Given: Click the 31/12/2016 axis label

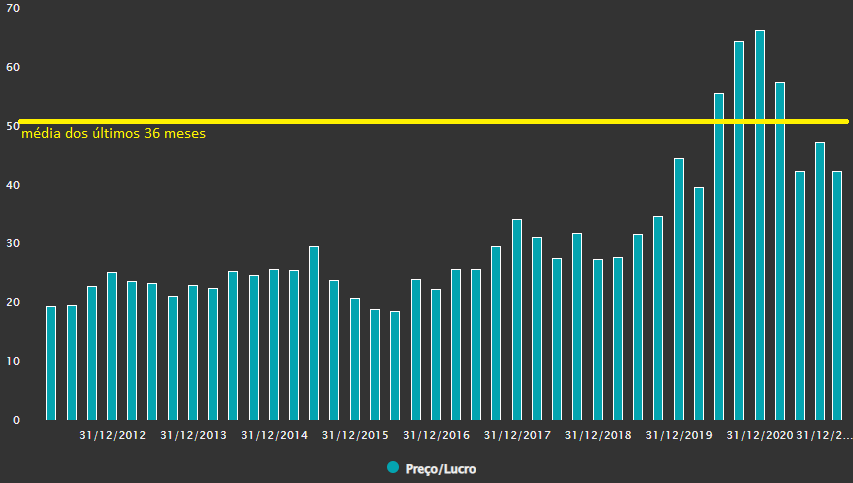Looking at the screenshot, I should 436,435.
